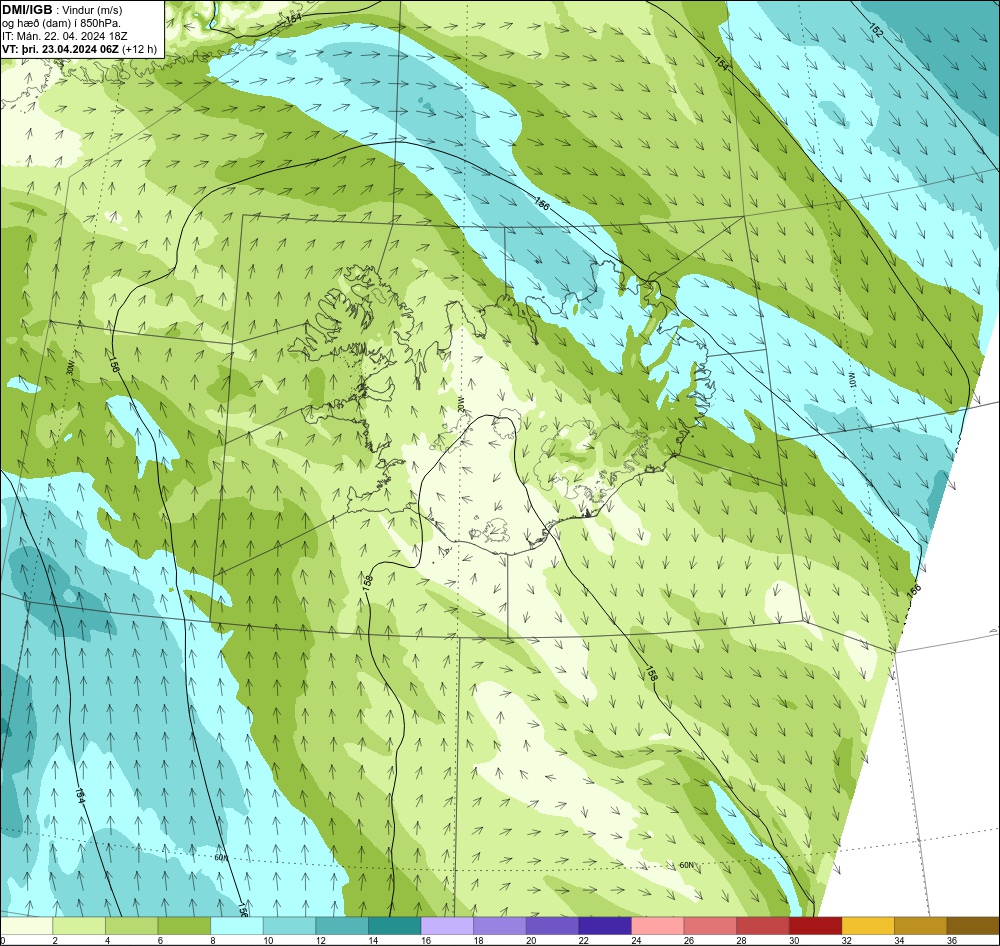Viewport: 1000px width, 946px height.
Task: Click the pale cream 0–2 m/s legend swatch
Action: point(26,926)
